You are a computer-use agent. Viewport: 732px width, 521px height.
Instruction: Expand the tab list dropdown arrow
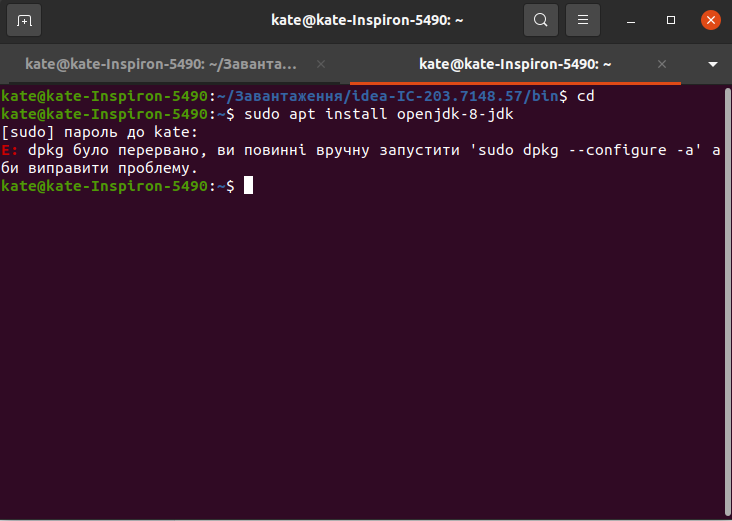click(712, 64)
